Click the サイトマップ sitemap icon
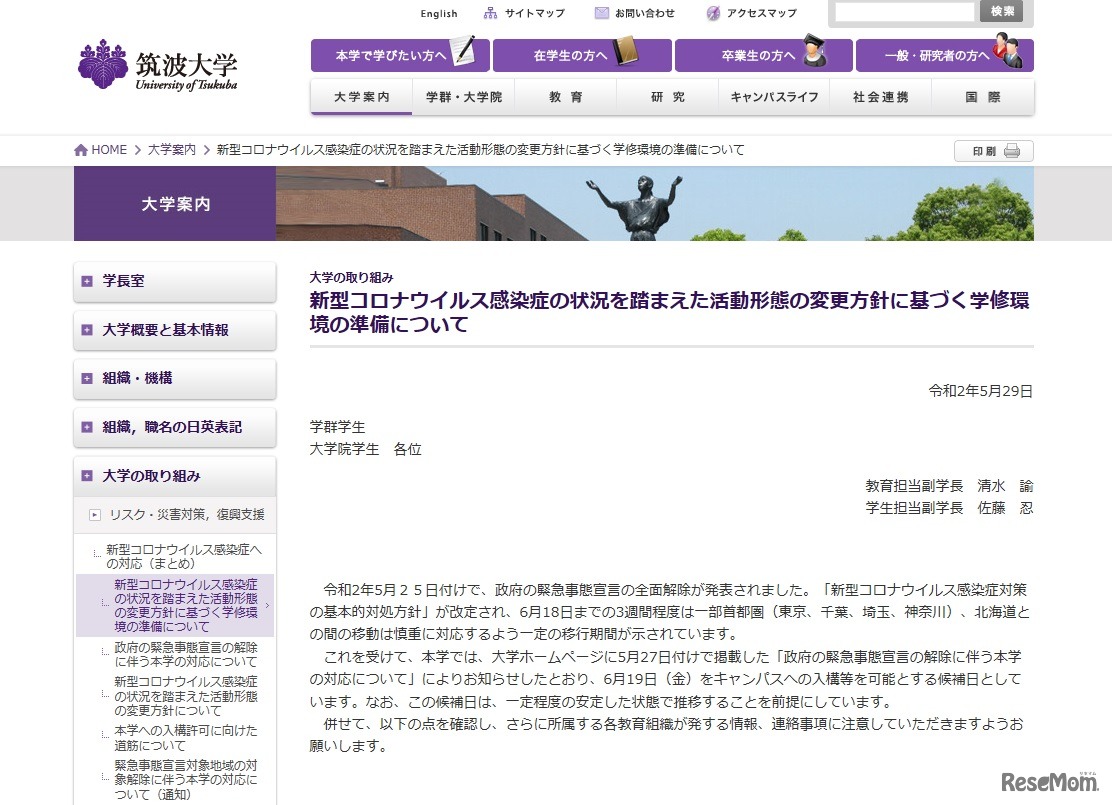 490,13
